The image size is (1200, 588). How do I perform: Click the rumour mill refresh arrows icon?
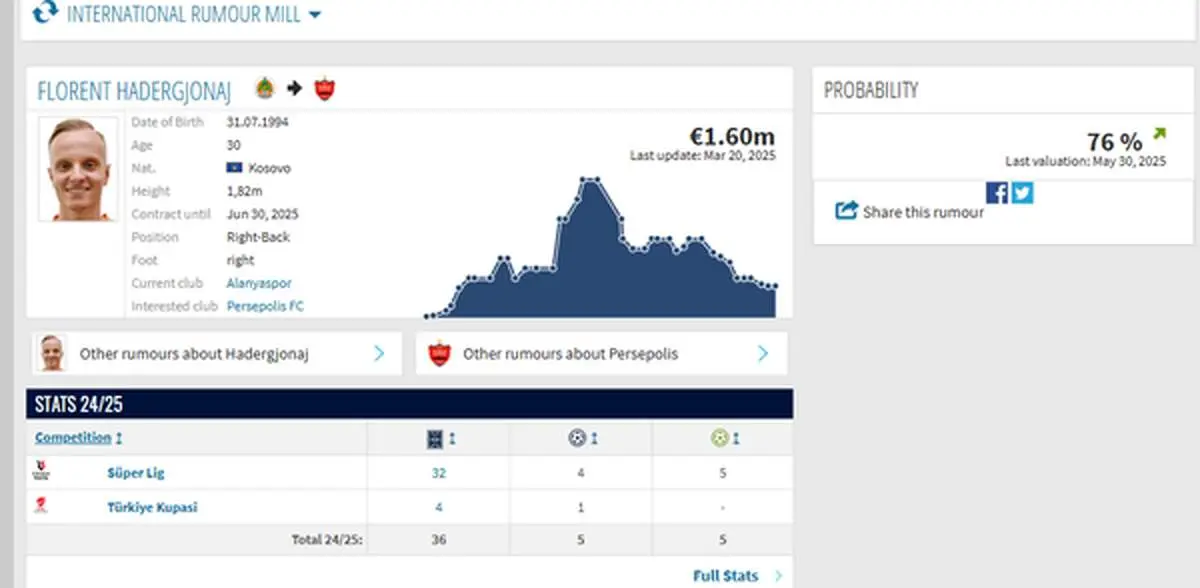[x=45, y=12]
